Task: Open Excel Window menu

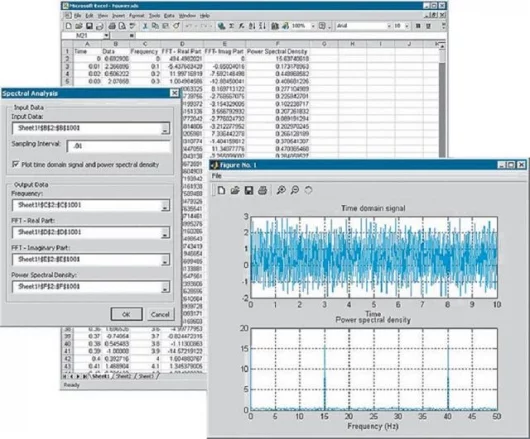Action: (x=187, y=16)
